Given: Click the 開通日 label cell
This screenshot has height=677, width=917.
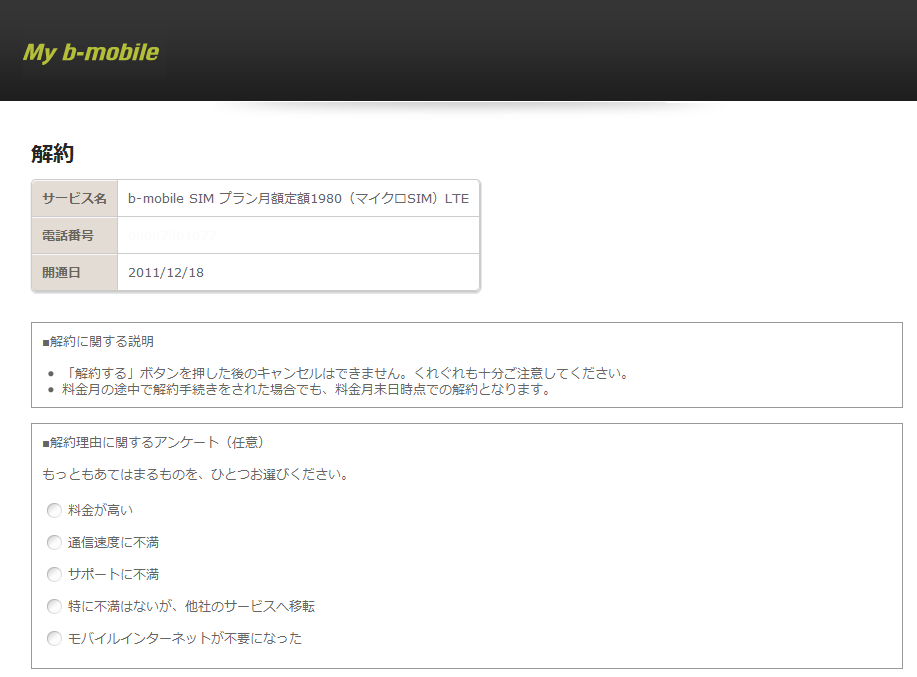Looking at the screenshot, I should [75, 272].
